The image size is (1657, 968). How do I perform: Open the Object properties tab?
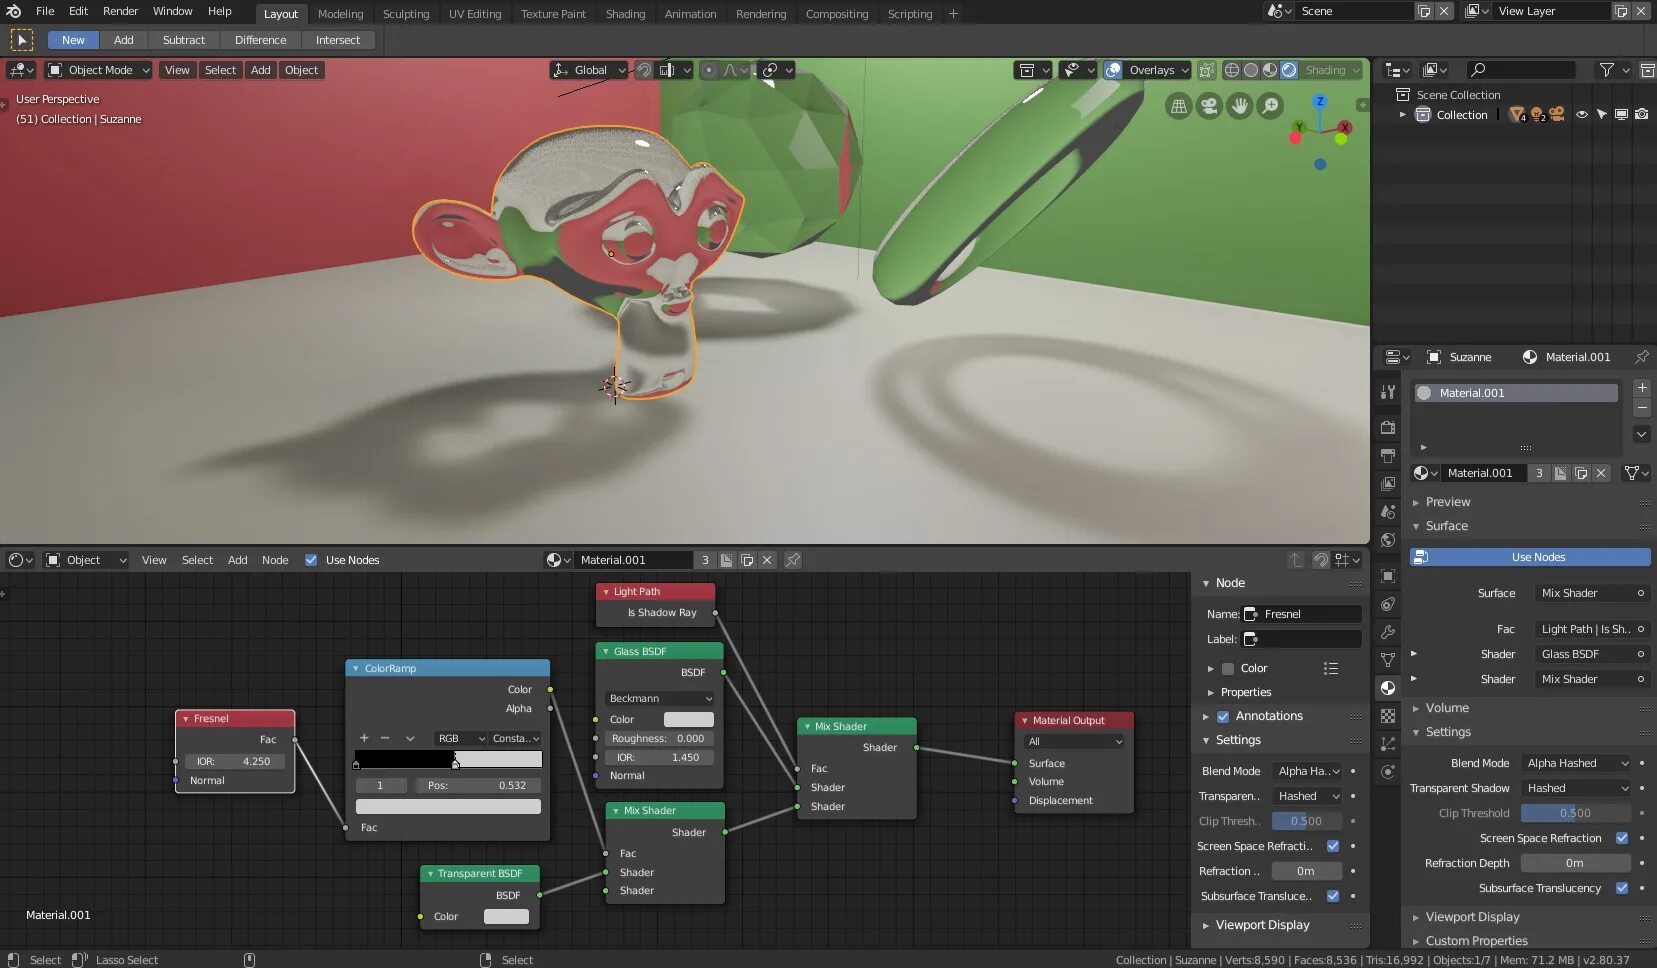tap(1387, 576)
